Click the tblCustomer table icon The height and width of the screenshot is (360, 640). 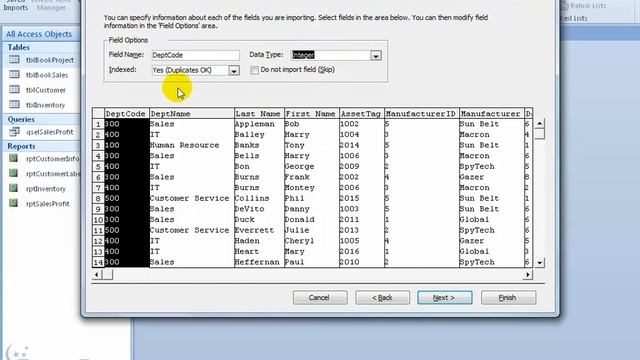[x=14, y=89]
